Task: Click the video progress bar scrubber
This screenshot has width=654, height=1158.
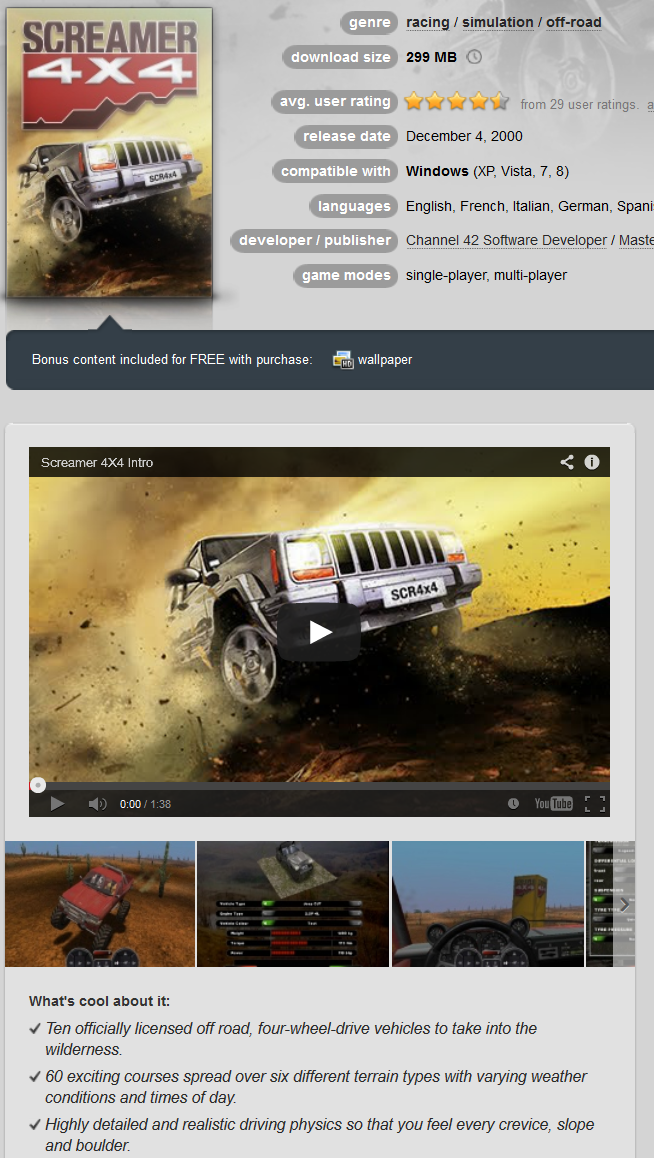Action: tap(38, 785)
